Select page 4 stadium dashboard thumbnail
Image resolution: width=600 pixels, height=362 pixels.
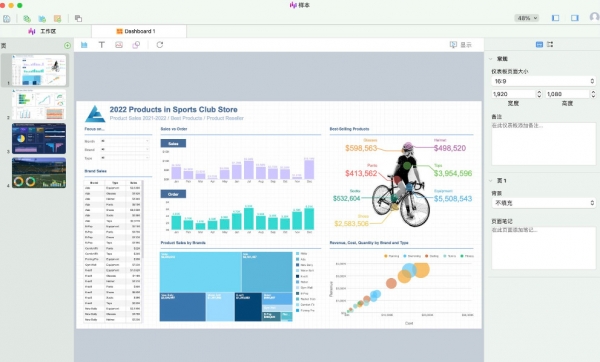pos(39,173)
